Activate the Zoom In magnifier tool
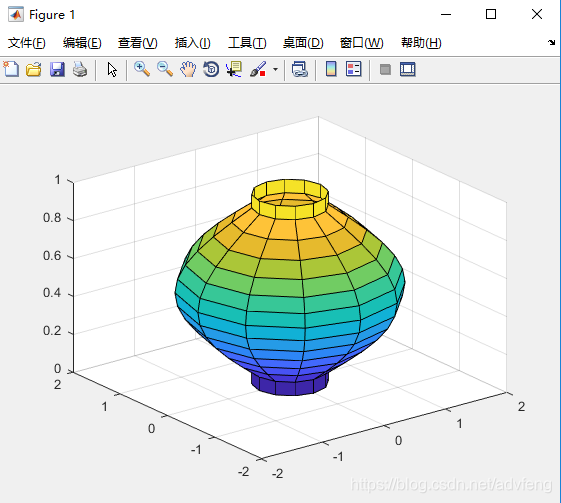Viewport: 561px width, 503px height. [142, 69]
